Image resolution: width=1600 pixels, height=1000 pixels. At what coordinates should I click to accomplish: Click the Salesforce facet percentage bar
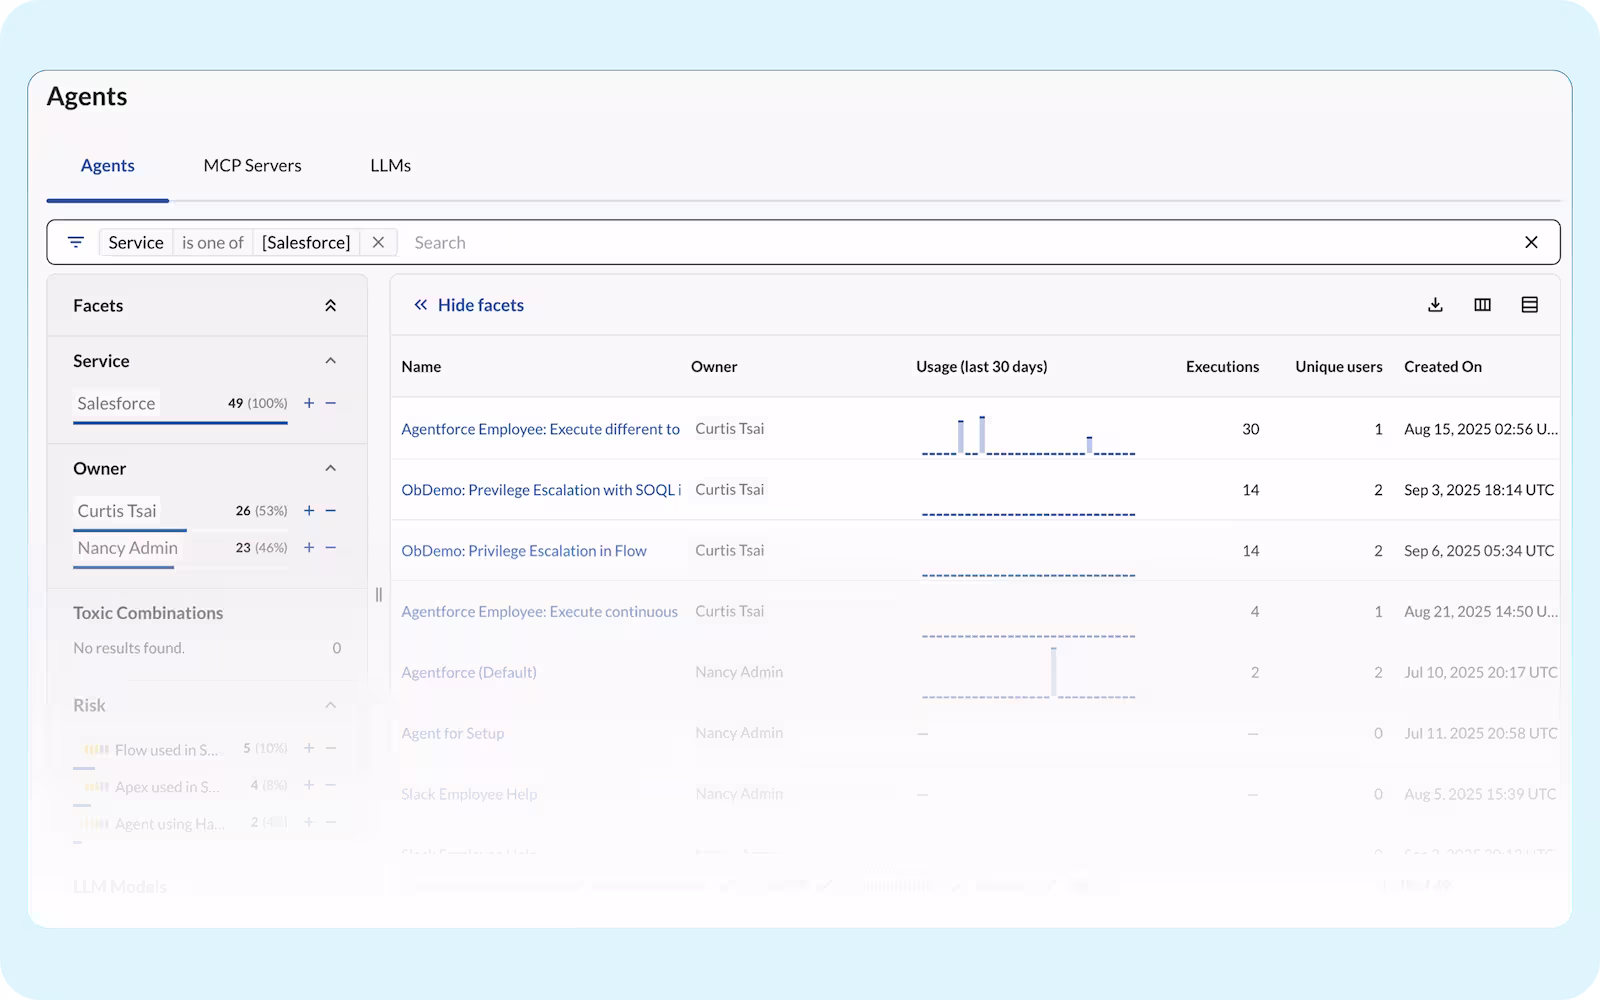tap(180, 421)
